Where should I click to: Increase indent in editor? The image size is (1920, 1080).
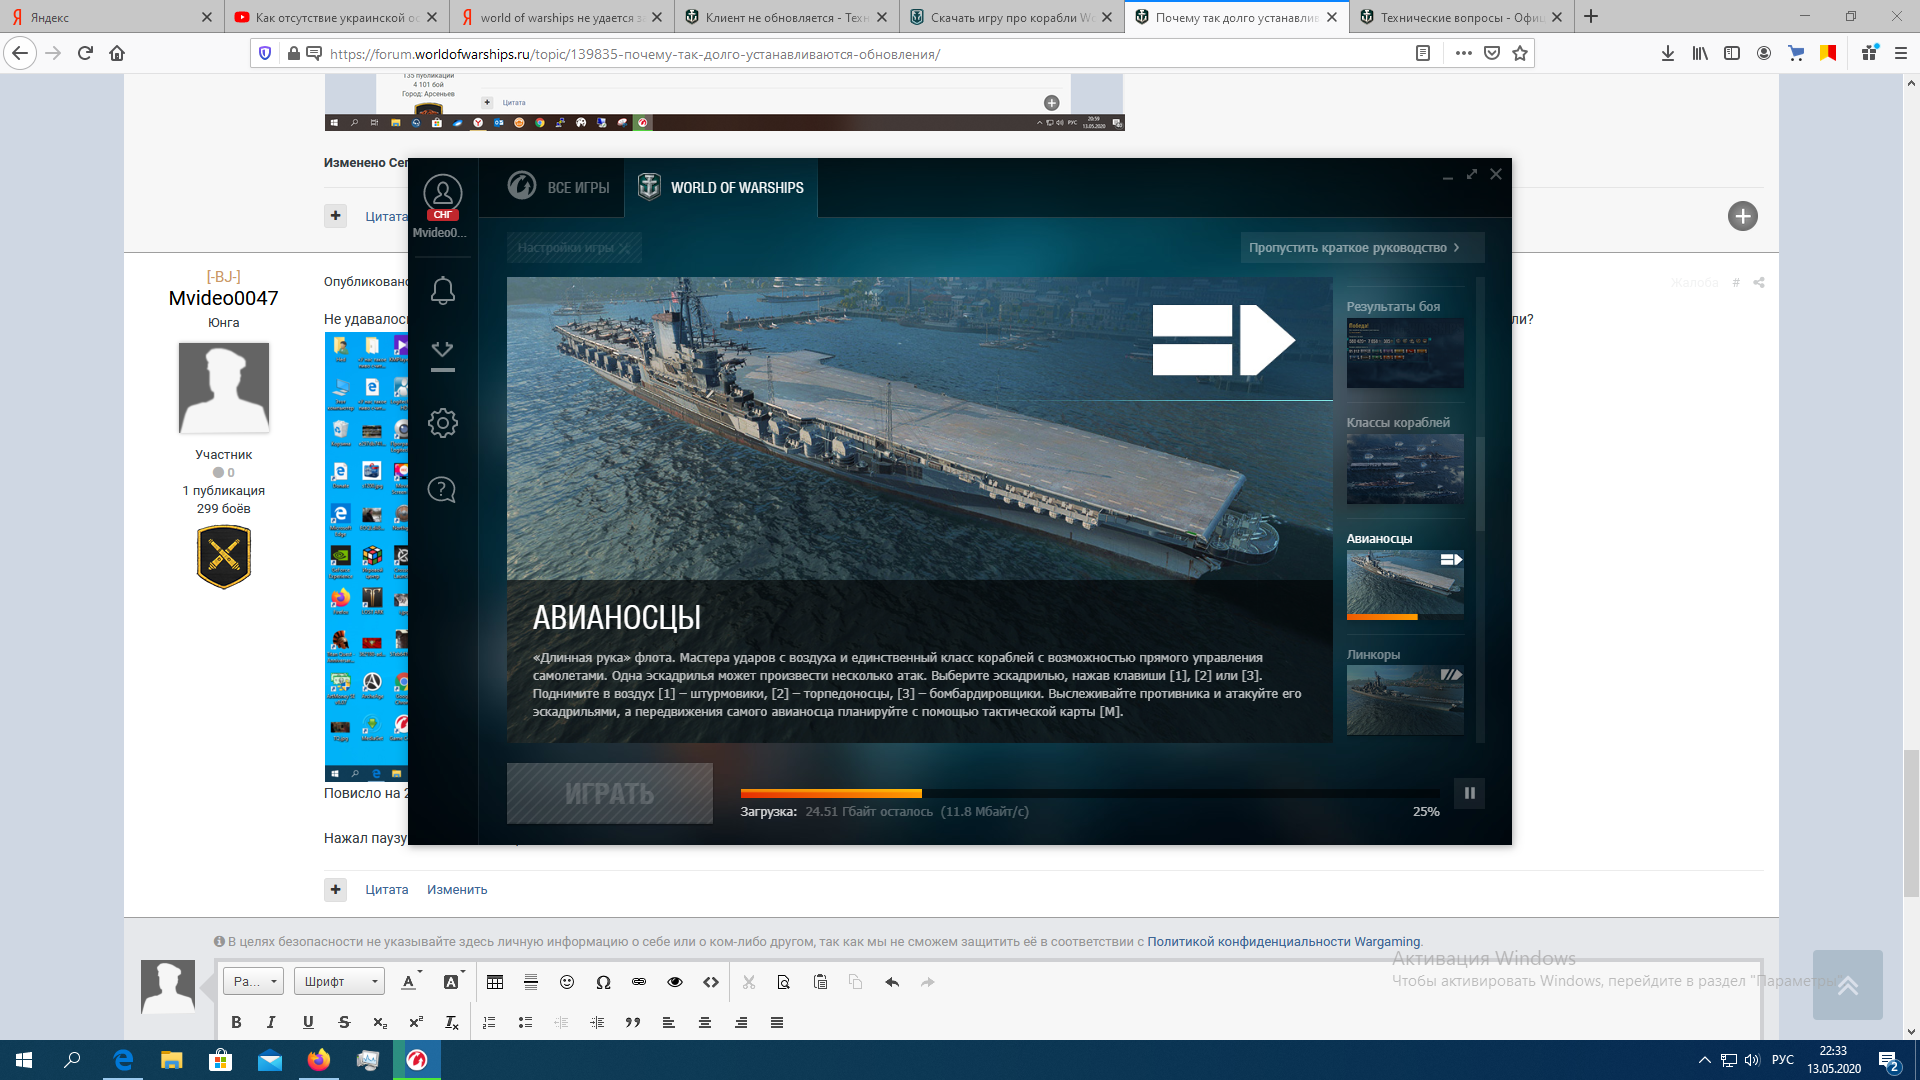click(597, 1022)
